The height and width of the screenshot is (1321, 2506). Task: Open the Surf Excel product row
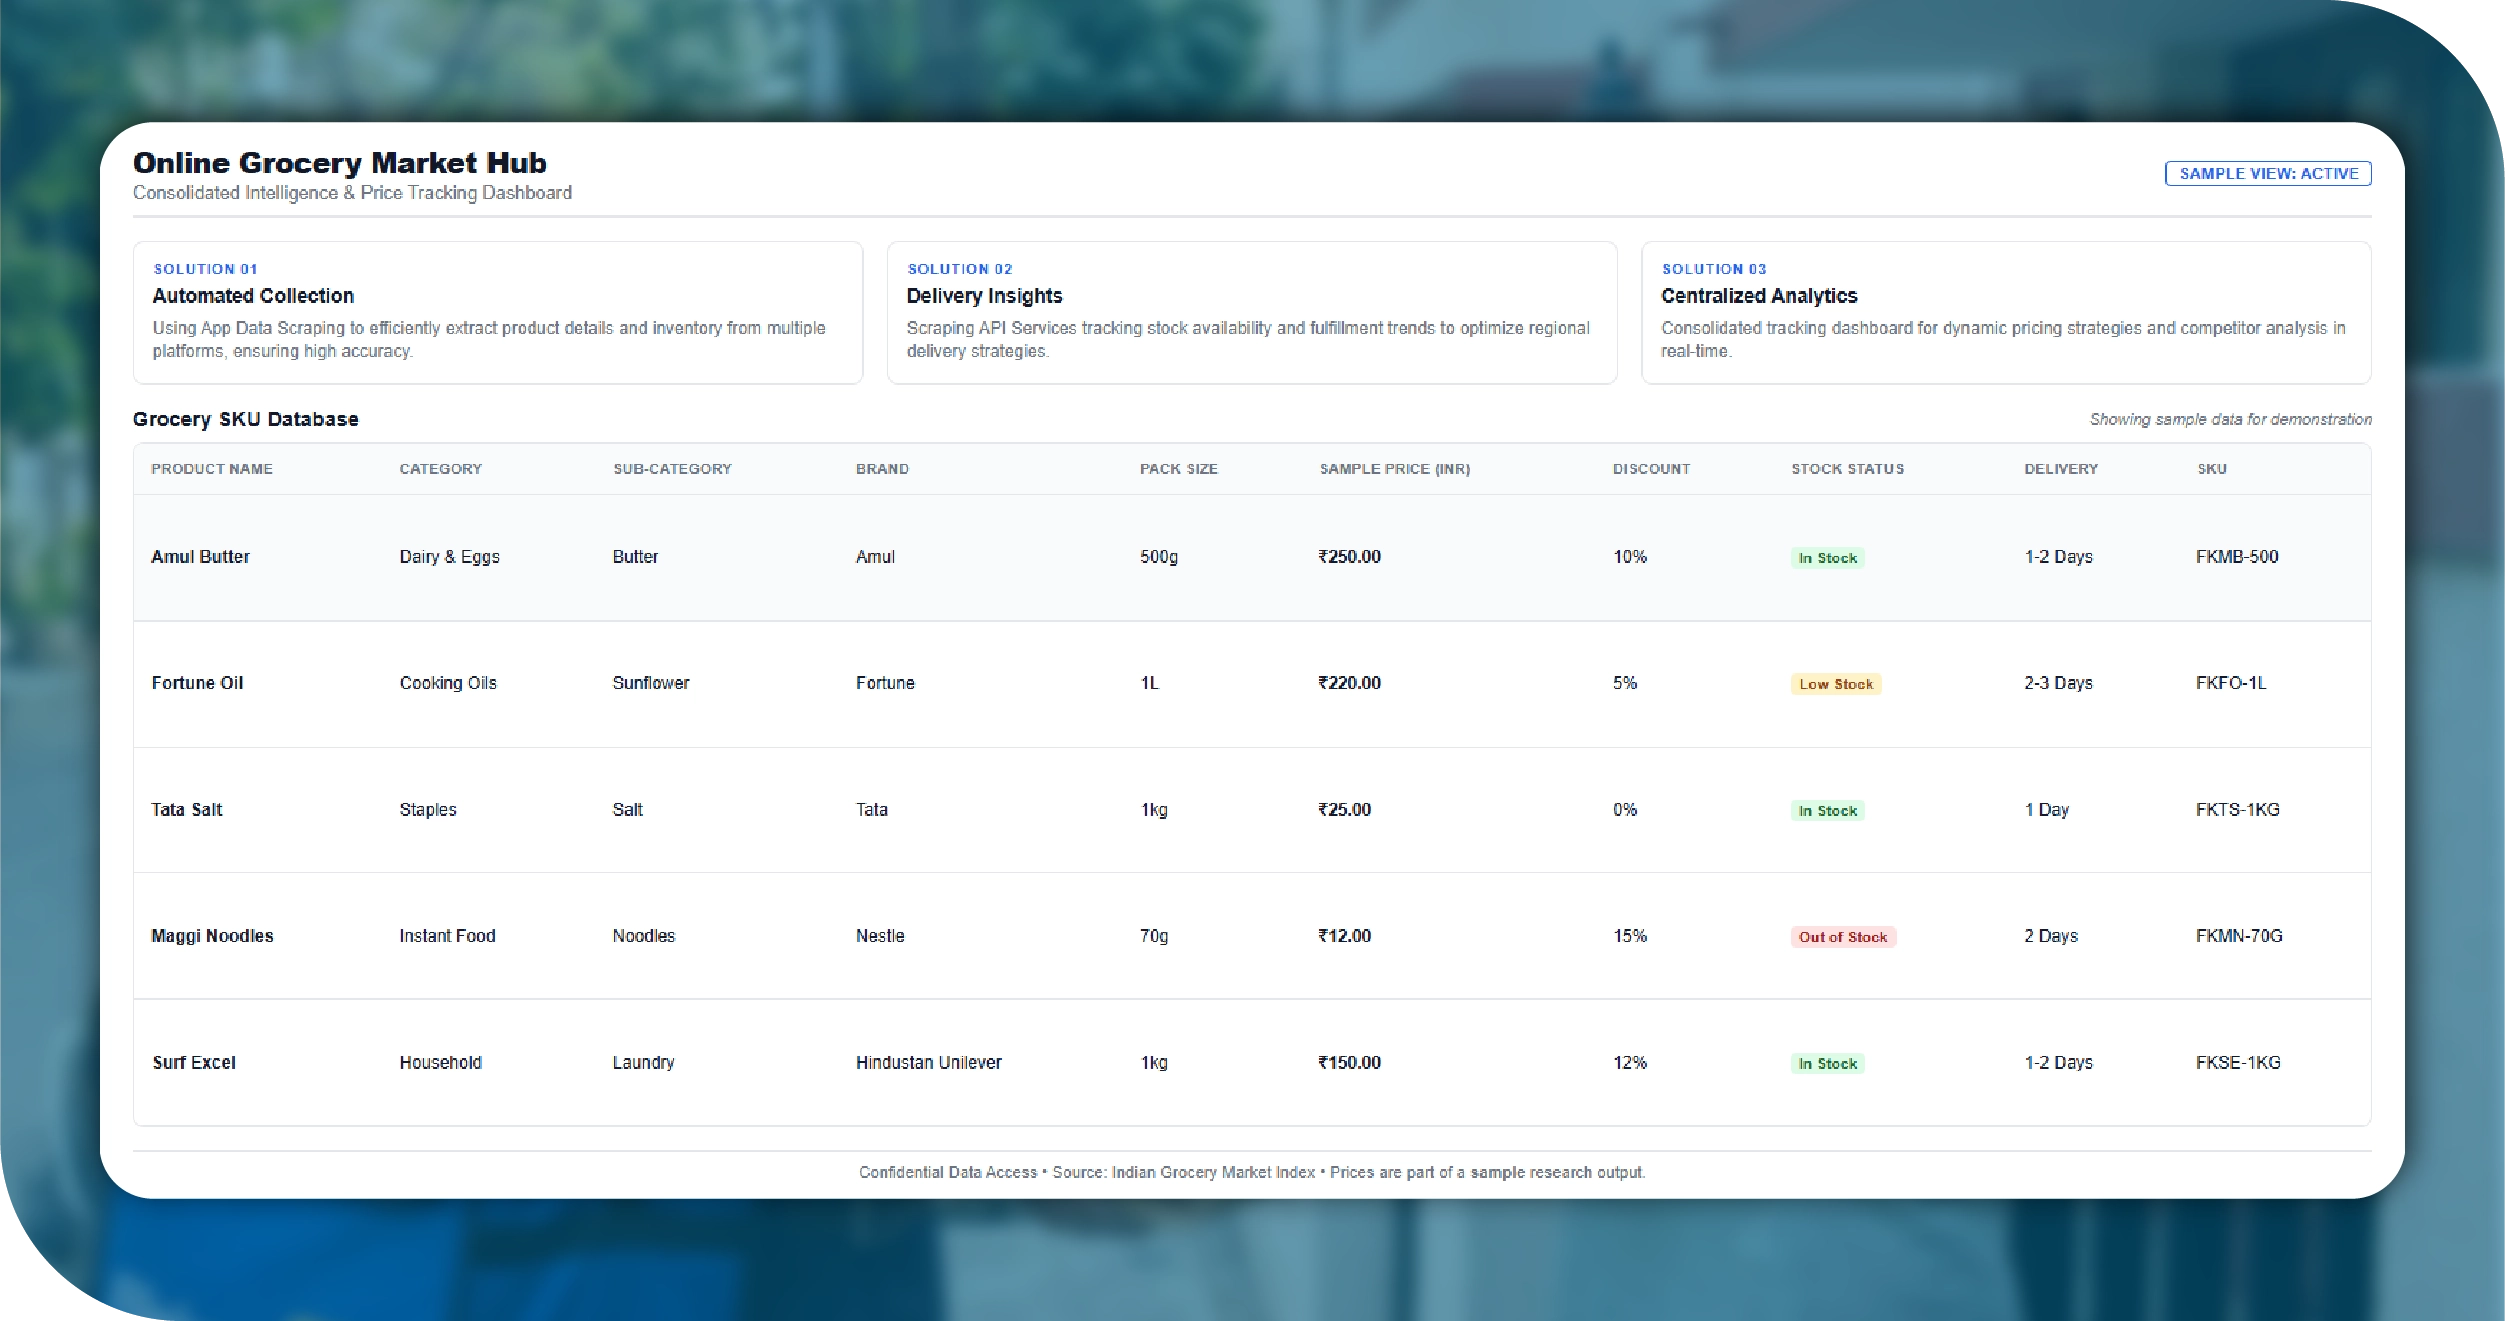[x=1250, y=1062]
